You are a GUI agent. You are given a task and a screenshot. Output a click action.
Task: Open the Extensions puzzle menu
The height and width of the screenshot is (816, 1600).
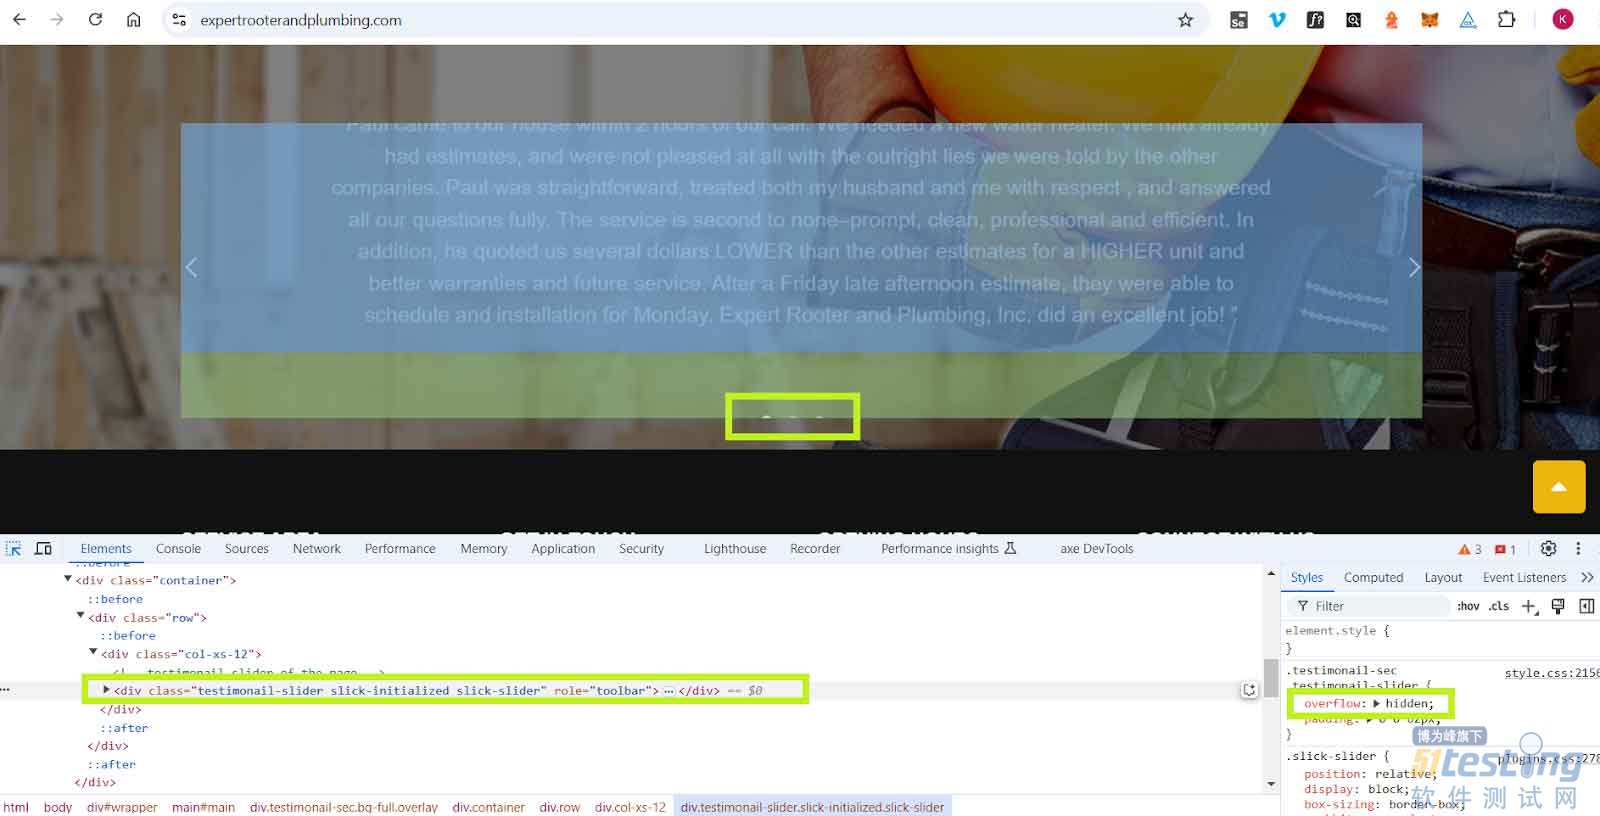(1506, 20)
